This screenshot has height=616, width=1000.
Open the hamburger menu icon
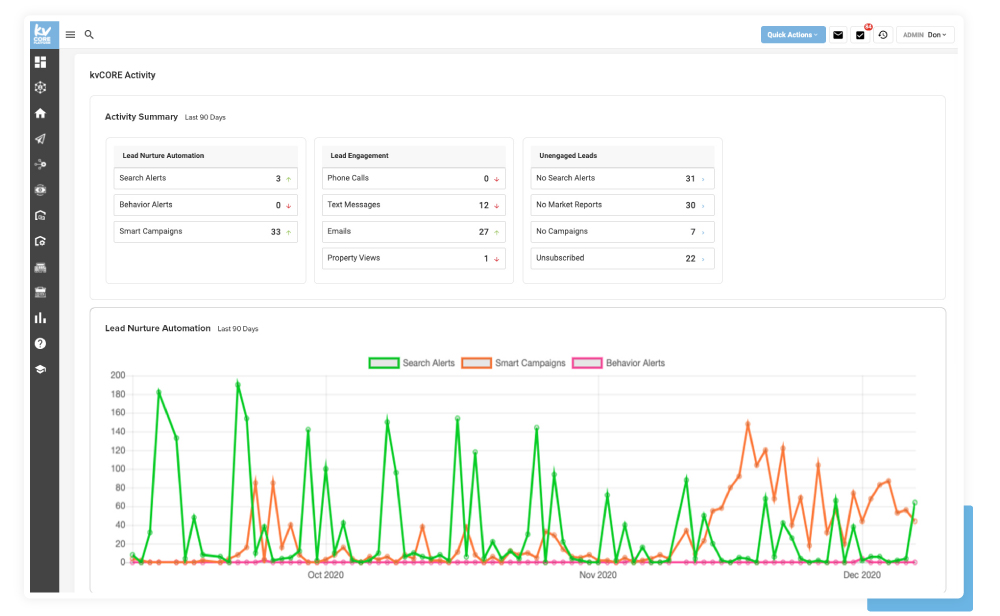click(70, 34)
